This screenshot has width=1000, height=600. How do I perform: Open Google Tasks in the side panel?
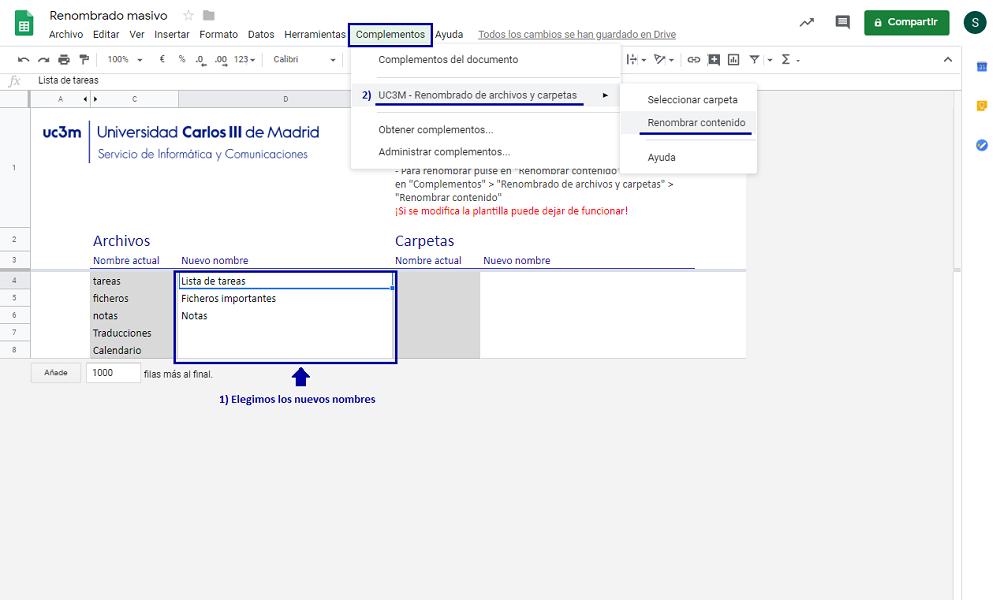[982, 145]
